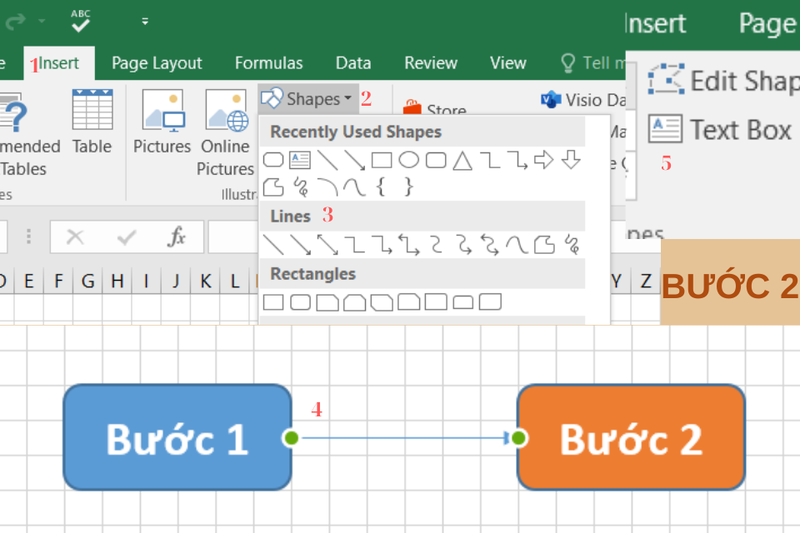Open Online Pictures

226,133
